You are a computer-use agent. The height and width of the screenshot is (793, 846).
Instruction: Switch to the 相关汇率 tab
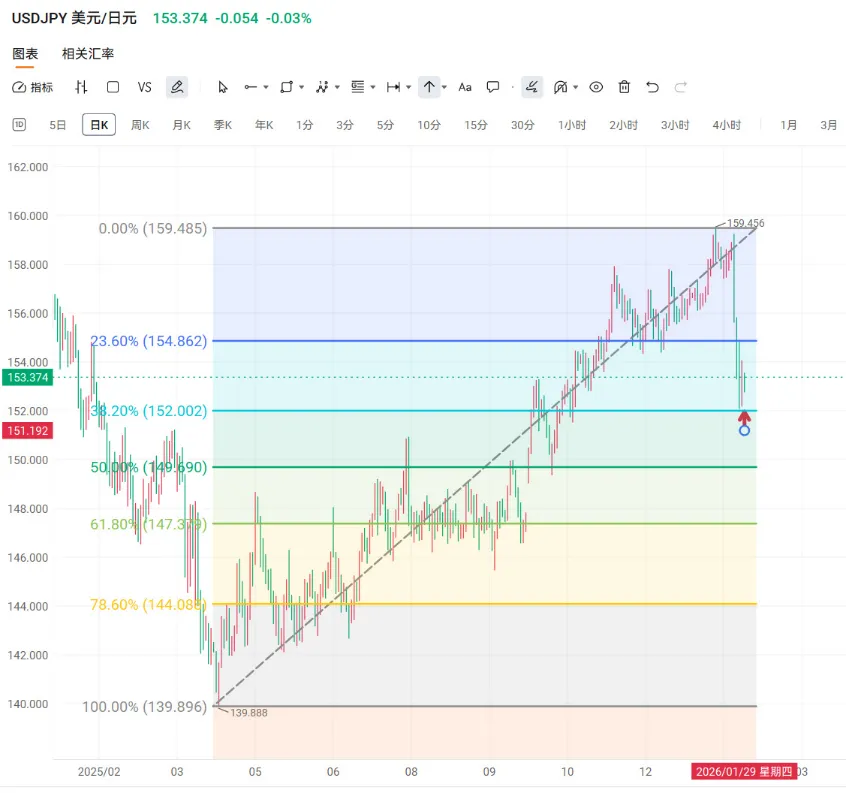[88, 54]
